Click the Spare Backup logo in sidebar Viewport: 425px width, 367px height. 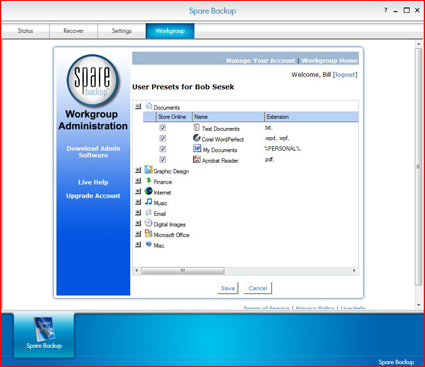click(93, 81)
